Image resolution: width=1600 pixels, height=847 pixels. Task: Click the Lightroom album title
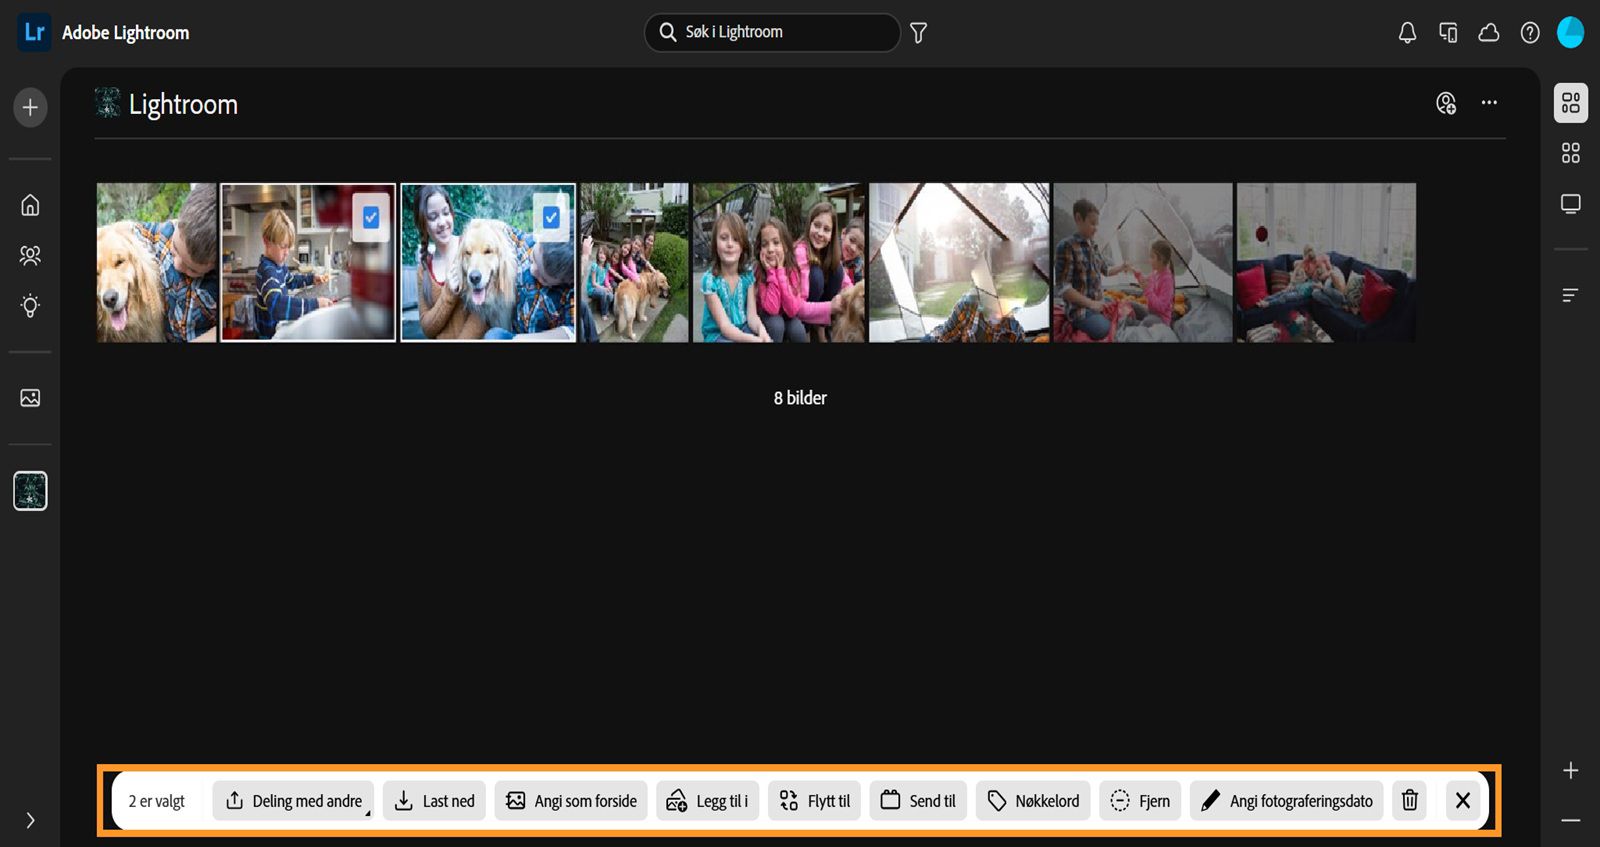coord(183,104)
